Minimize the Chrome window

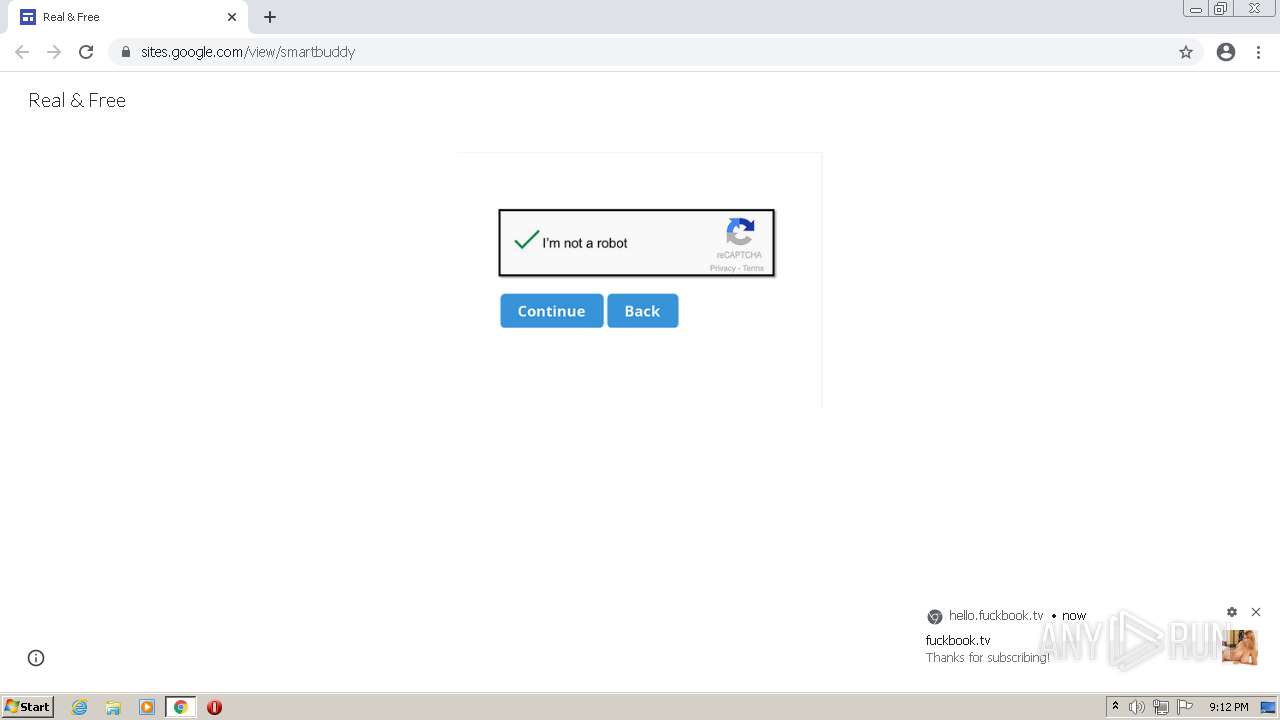(1196, 9)
